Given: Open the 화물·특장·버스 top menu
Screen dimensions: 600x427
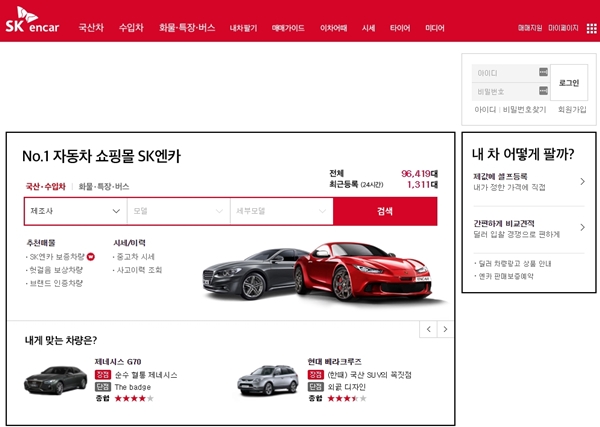Looking at the screenshot, I should [x=187, y=28].
